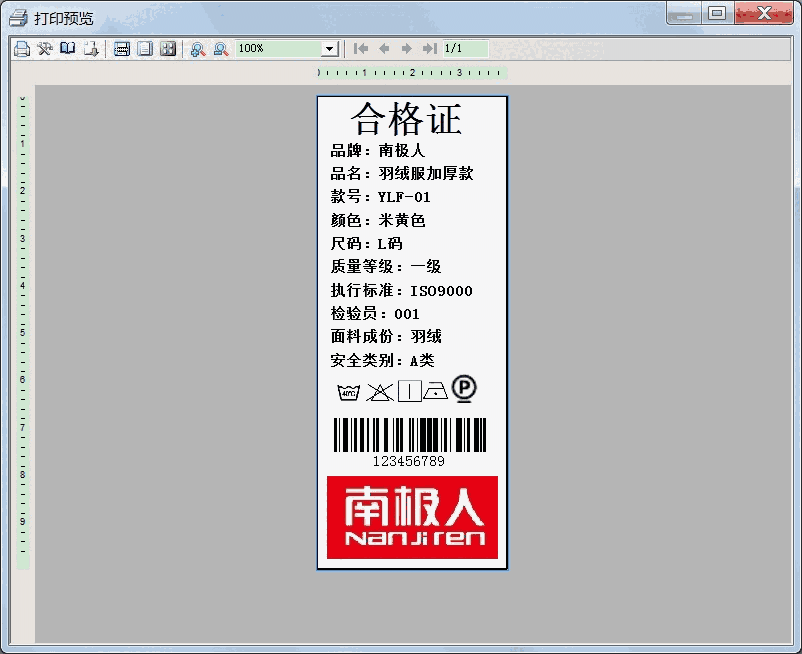Image resolution: width=802 pixels, height=654 pixels.
Task: Select the whole-page view icon
Action: (144, 48)
